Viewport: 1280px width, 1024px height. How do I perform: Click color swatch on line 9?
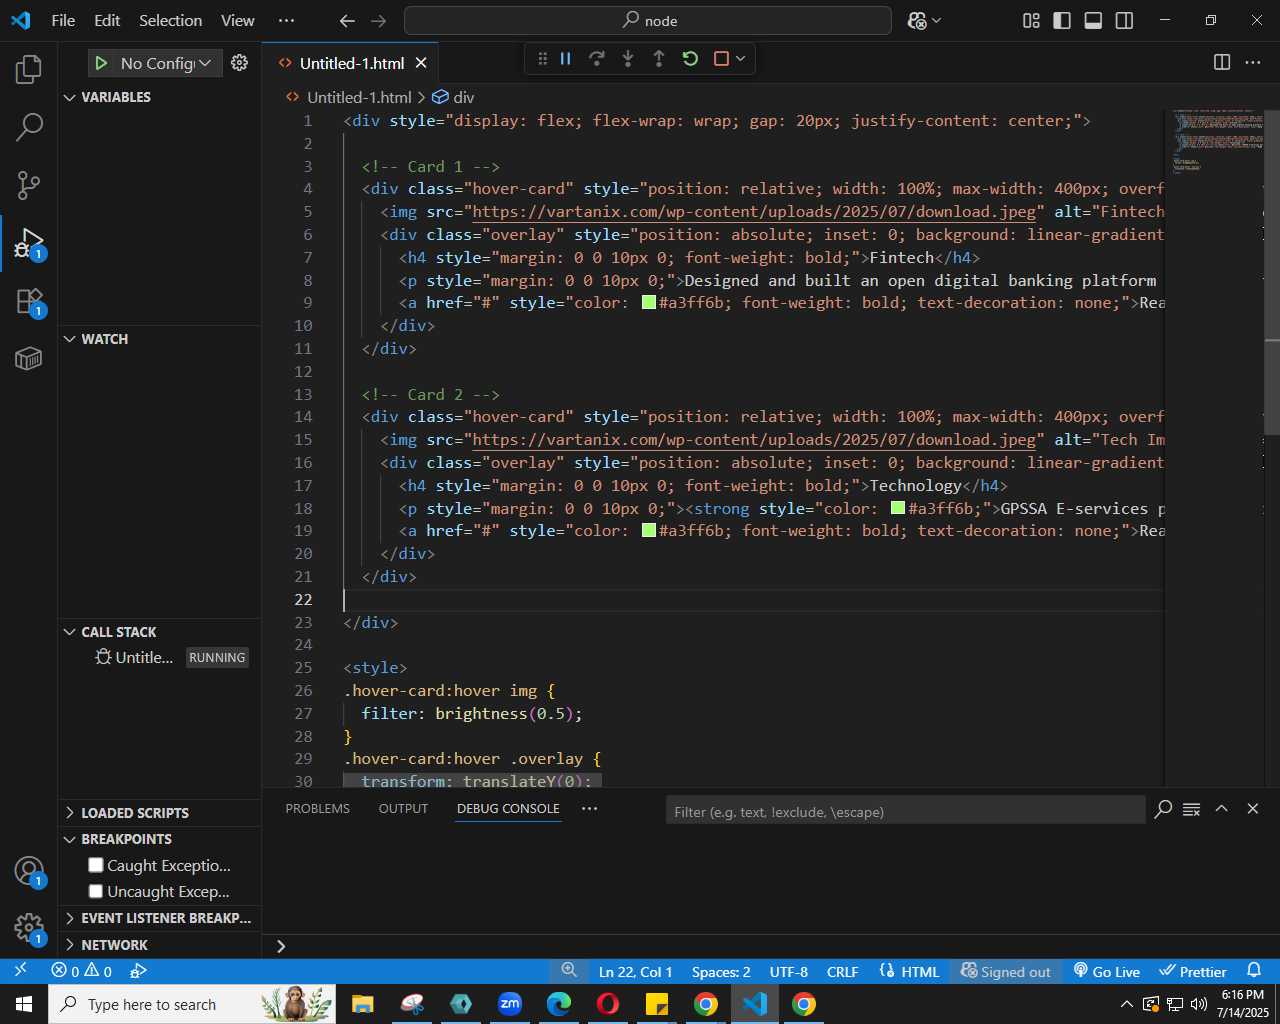pyautogui.click(x=649, y=302)
